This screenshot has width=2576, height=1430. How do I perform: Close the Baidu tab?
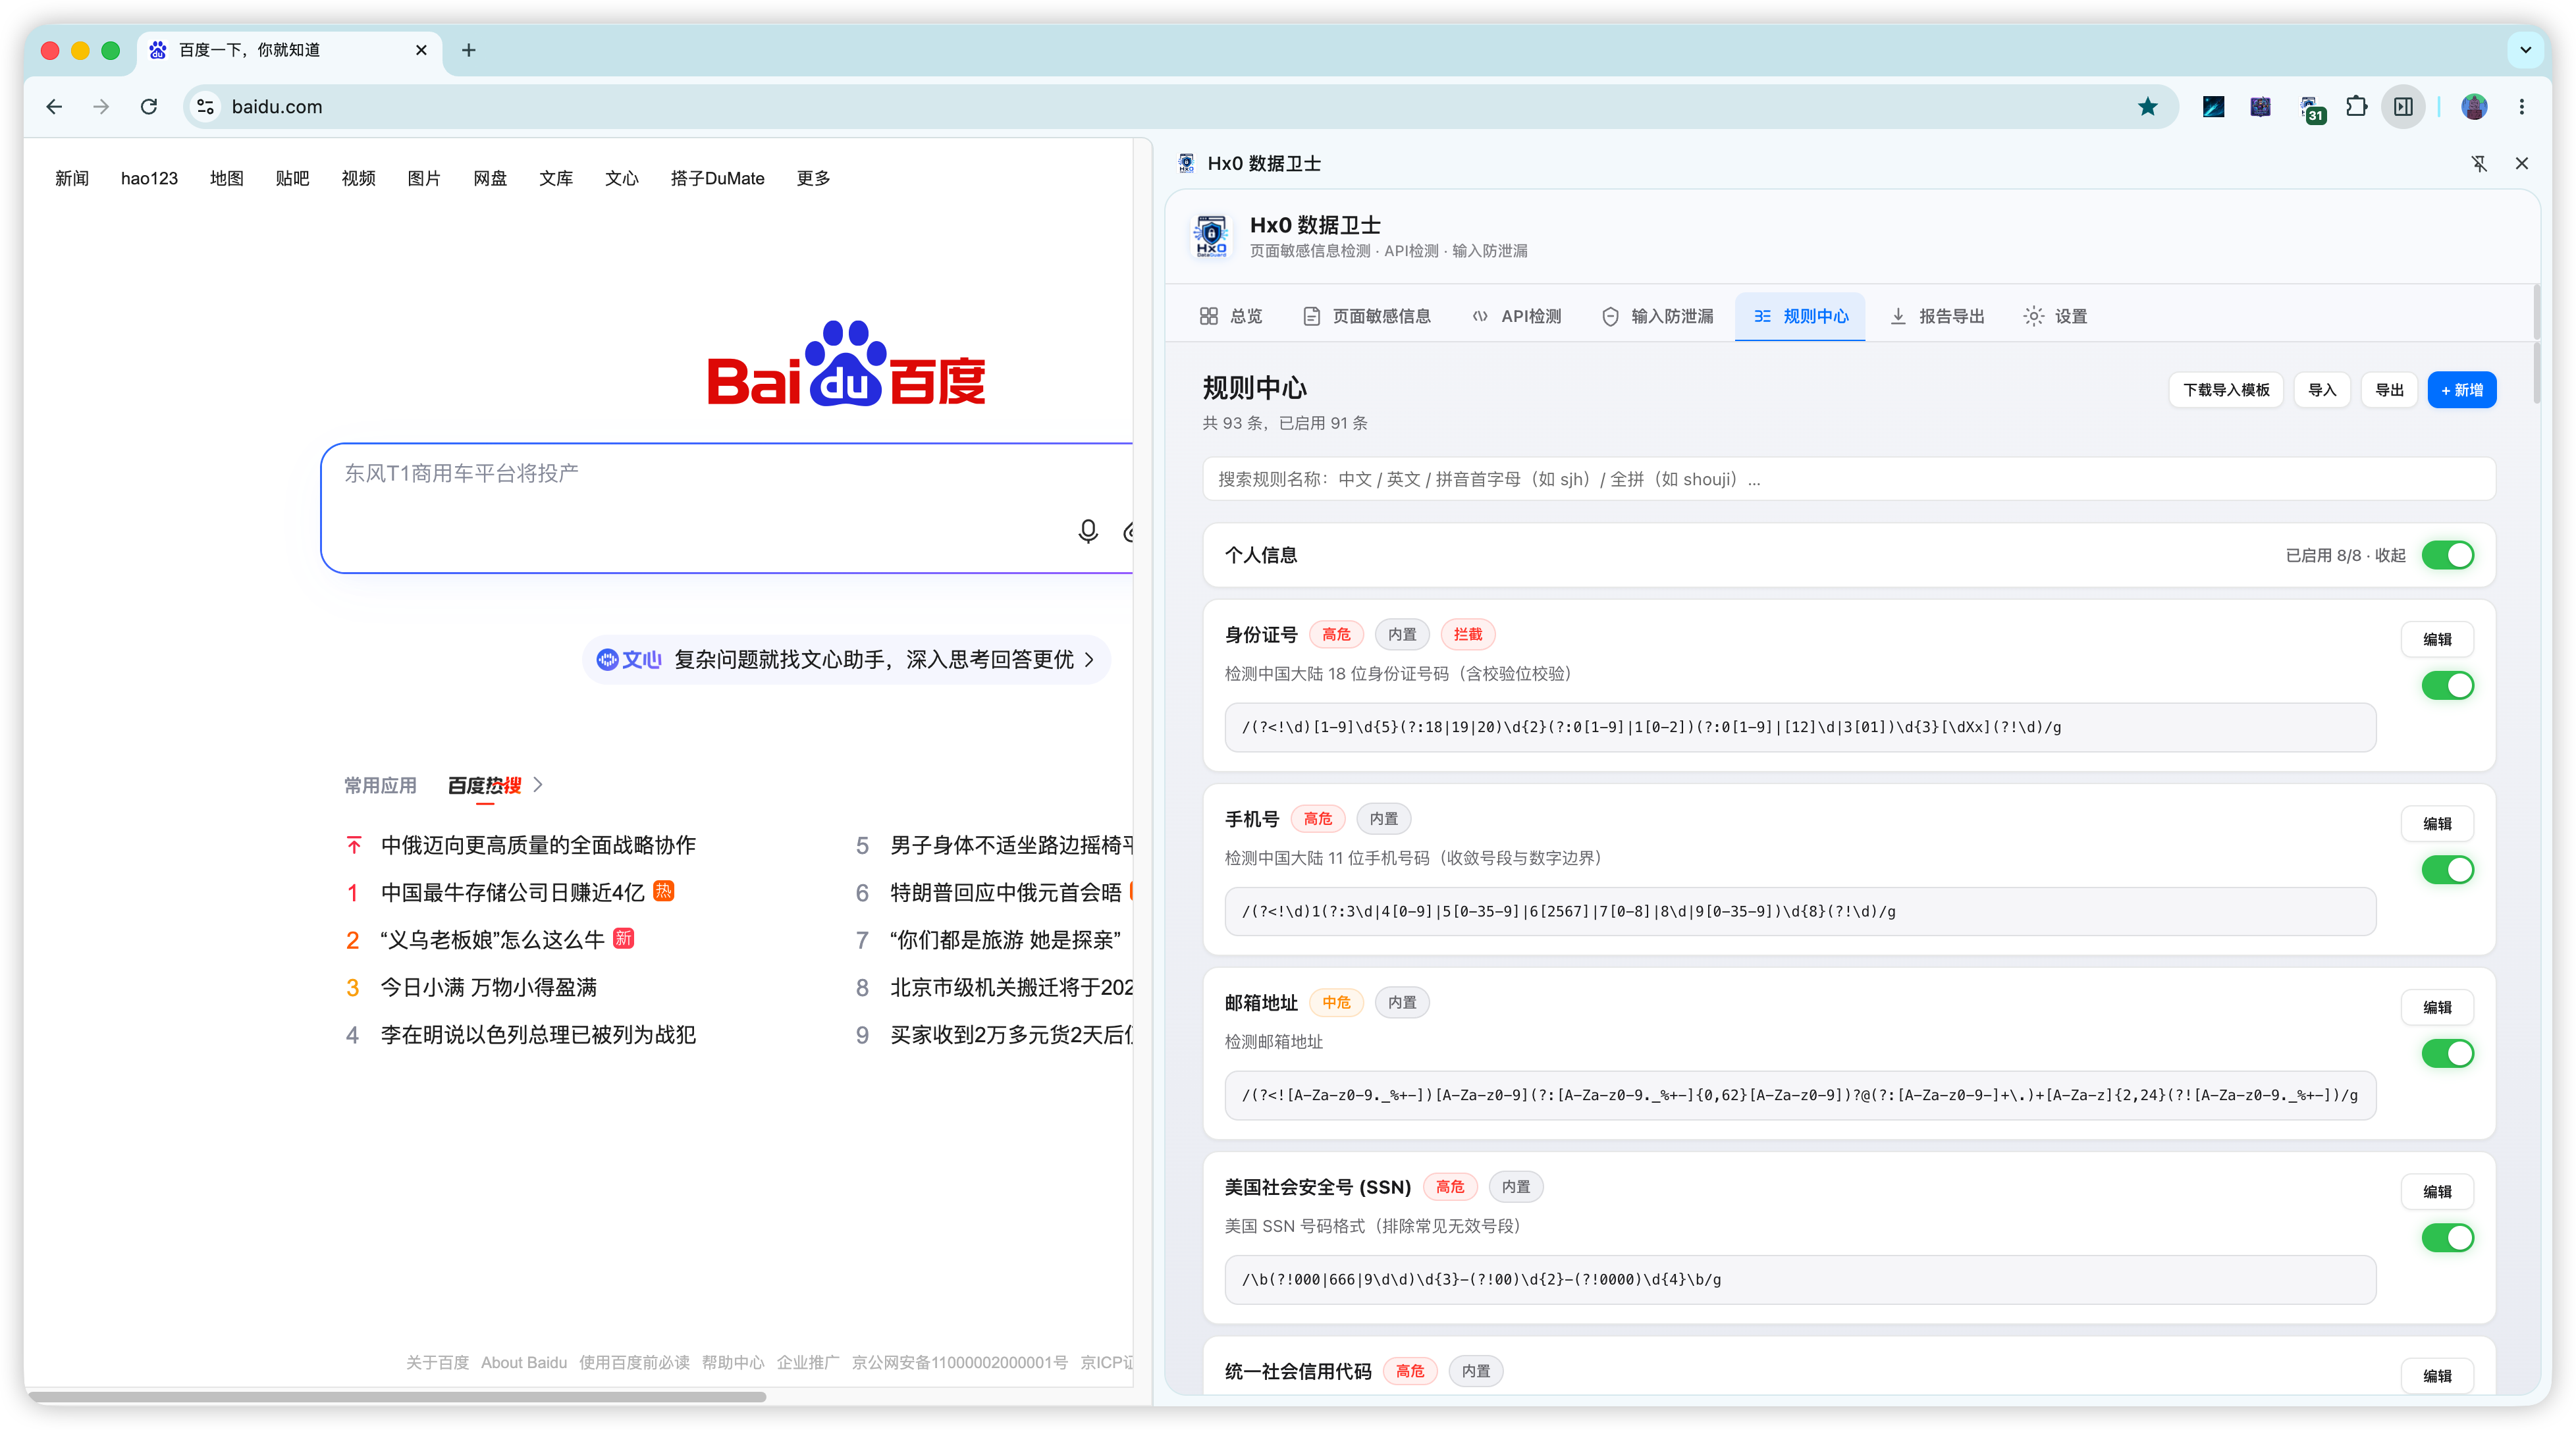(421, 50)
